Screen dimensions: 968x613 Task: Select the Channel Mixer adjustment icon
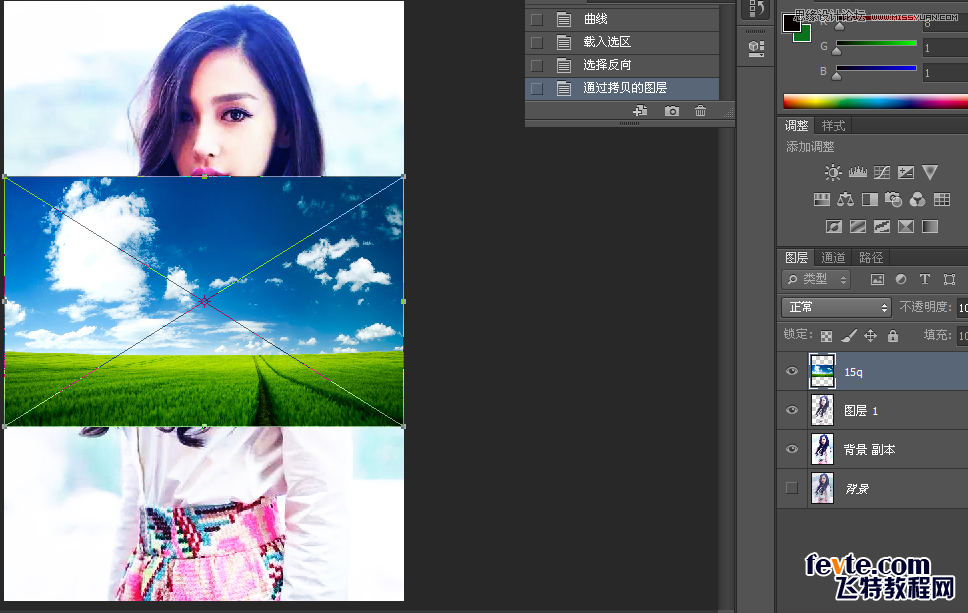[x=918, y=199]
